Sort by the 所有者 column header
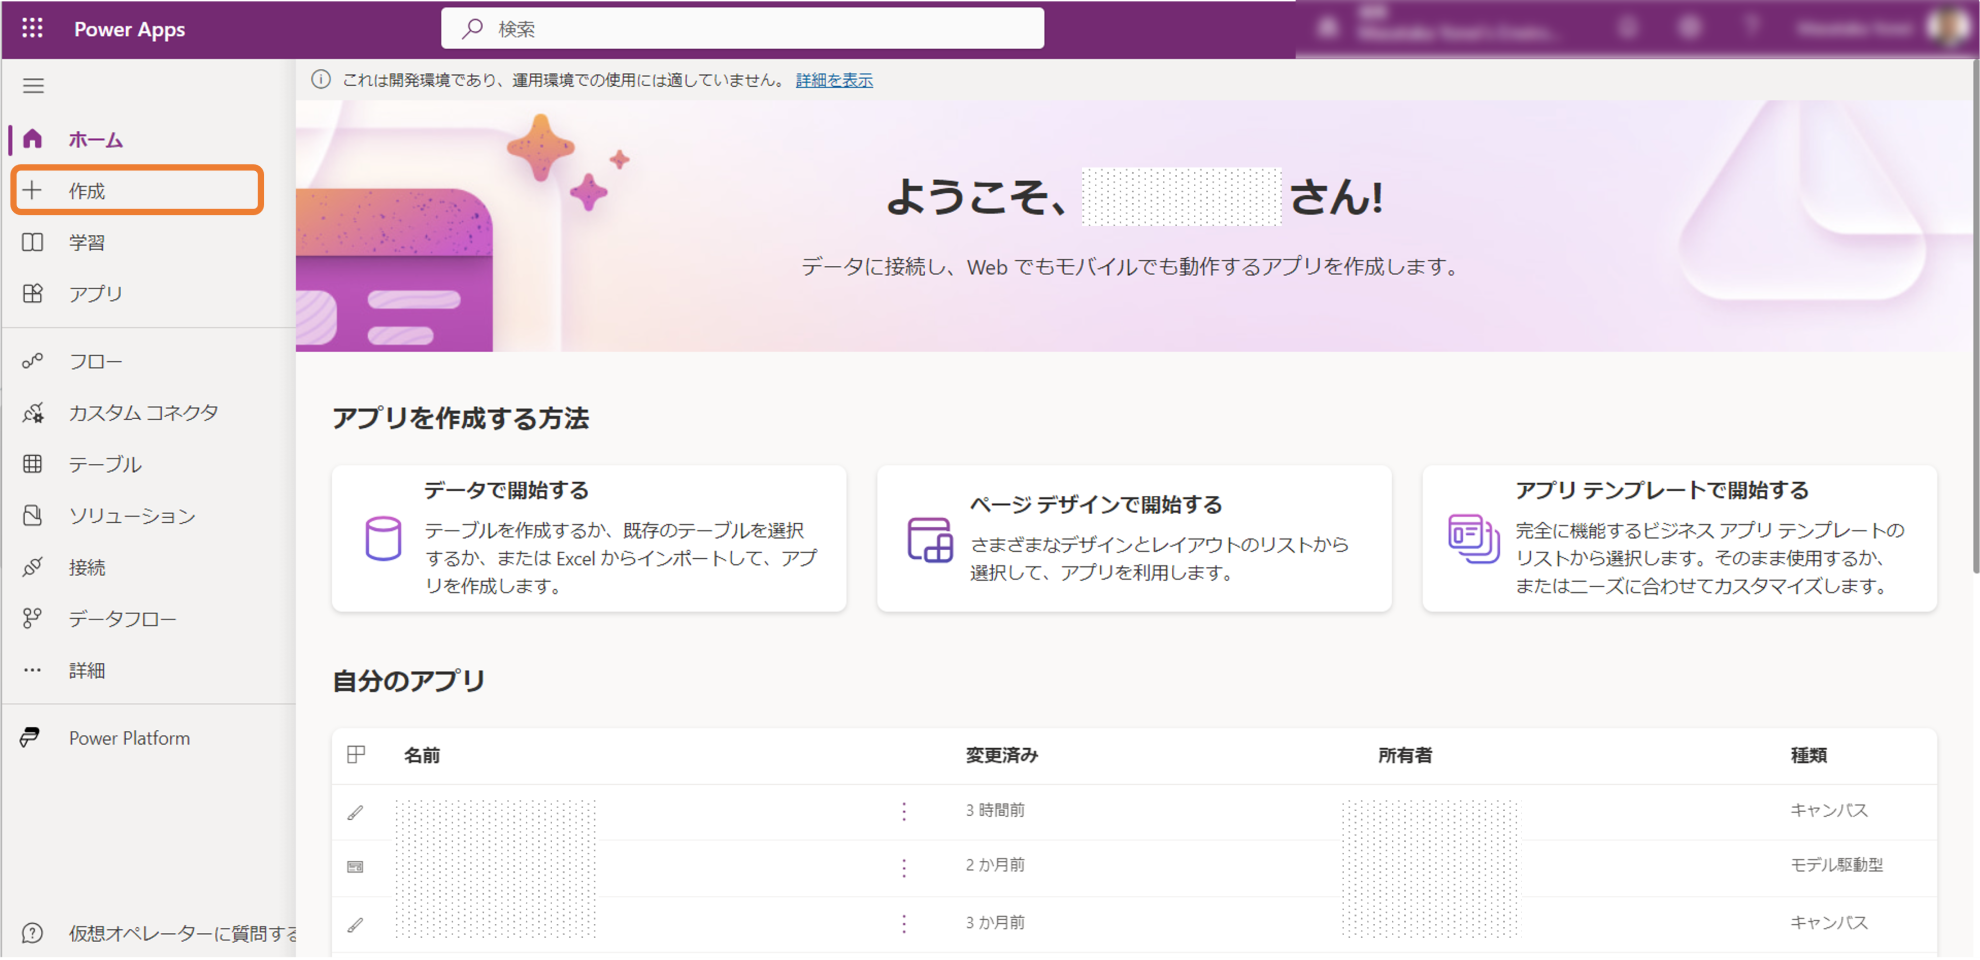The height and width of the screenshot is (960, 1980). 1405,755
